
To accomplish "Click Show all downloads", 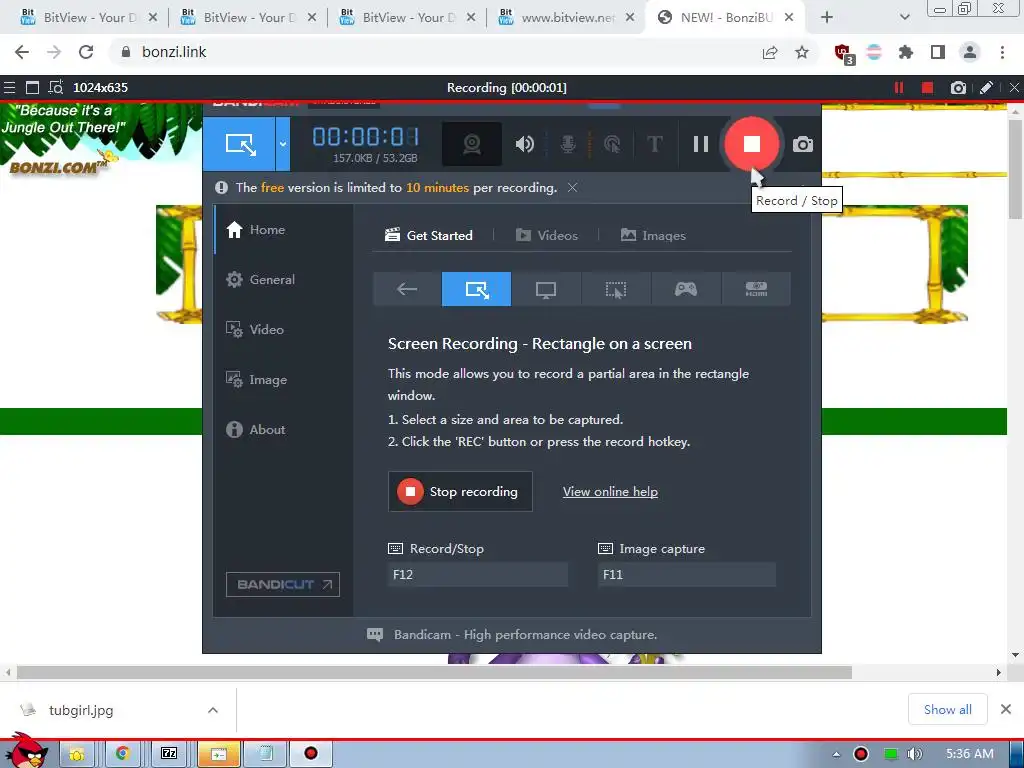I will pyautogui.click(x=948, y=709).
